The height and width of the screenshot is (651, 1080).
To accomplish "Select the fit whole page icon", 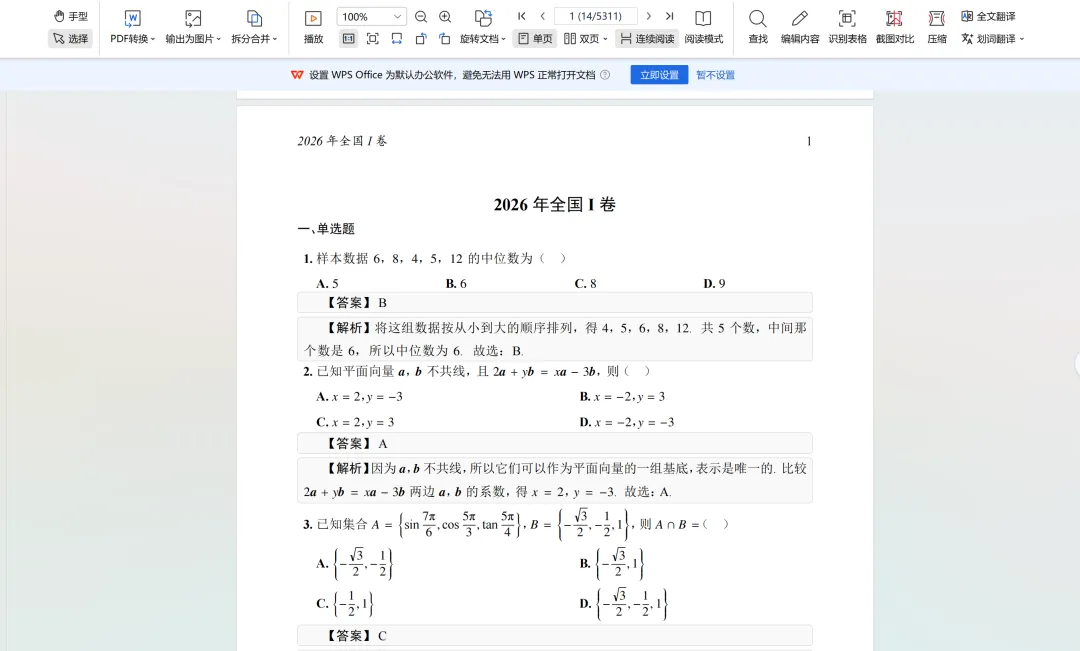I will [373, 39].
